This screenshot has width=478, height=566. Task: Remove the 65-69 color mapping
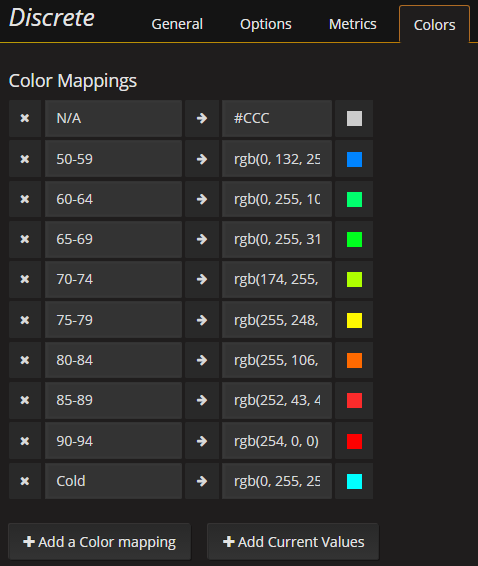25,239
